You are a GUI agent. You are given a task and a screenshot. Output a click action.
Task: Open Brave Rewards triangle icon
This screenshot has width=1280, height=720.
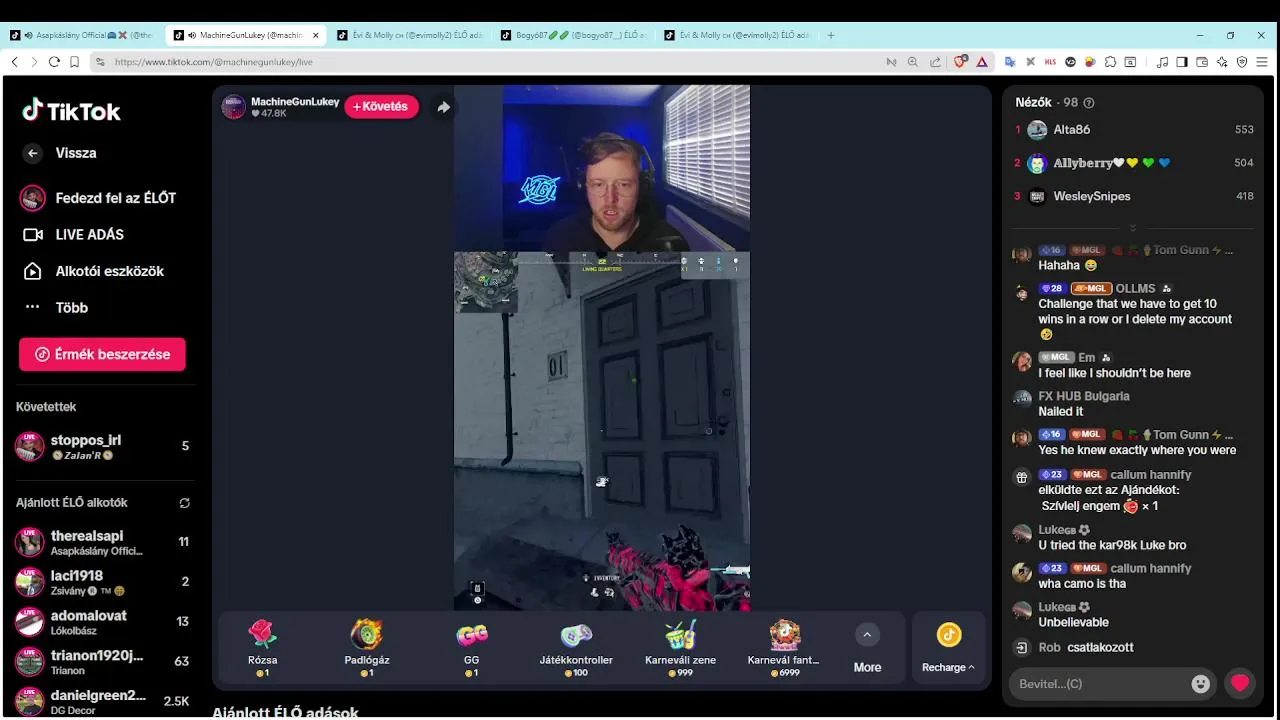coord(982,62)
